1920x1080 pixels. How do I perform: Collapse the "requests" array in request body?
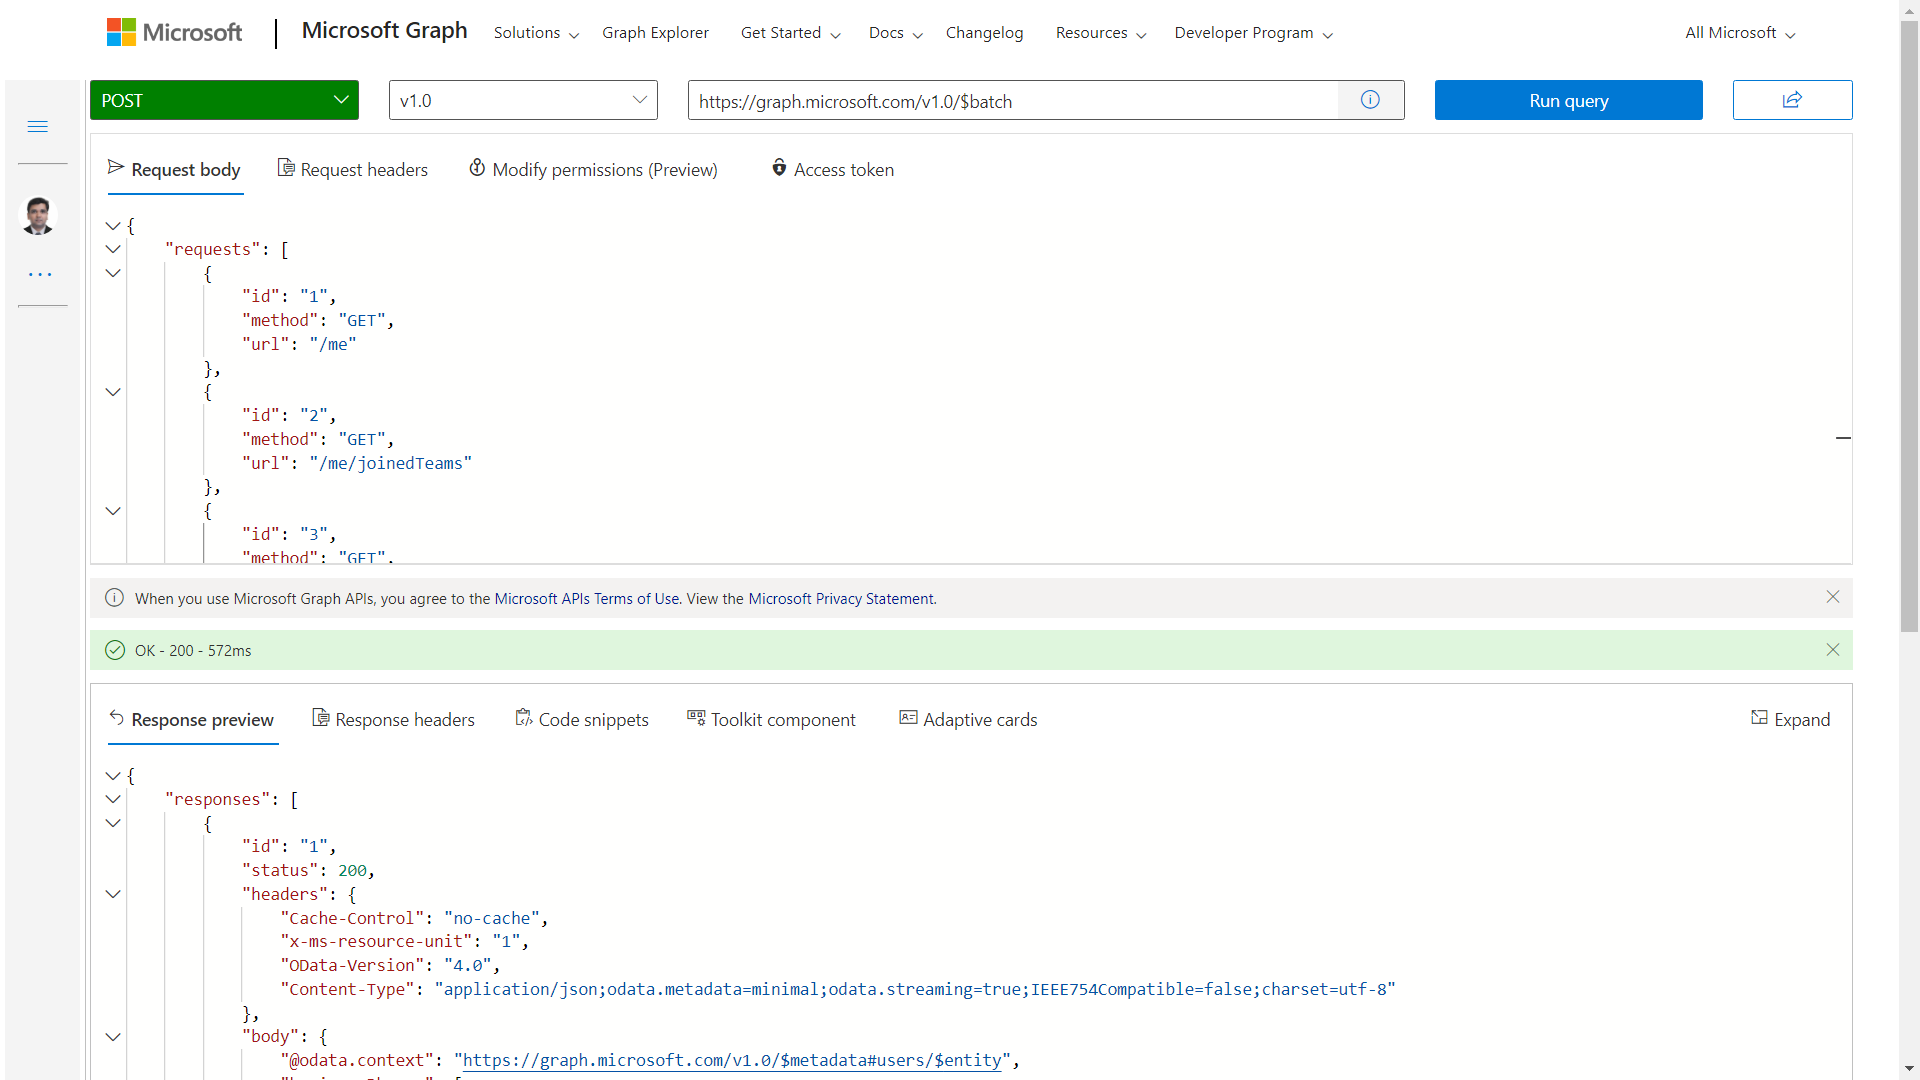point(113,250)
